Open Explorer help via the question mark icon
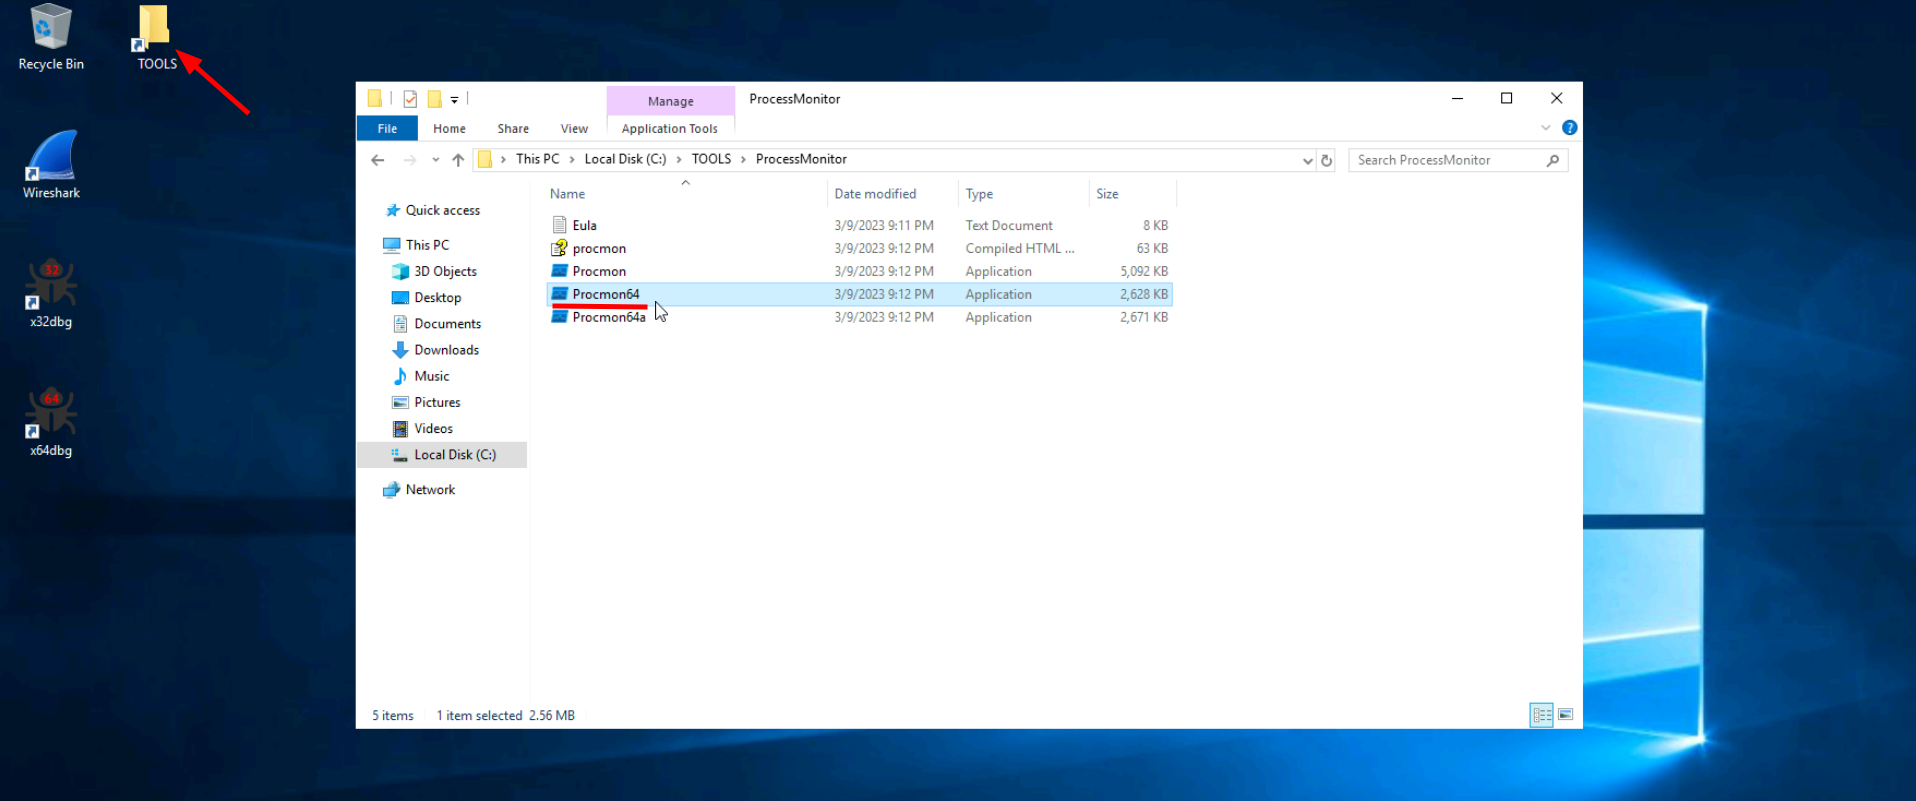The height and width of the screenshot is (801, 1916). 1569,128
